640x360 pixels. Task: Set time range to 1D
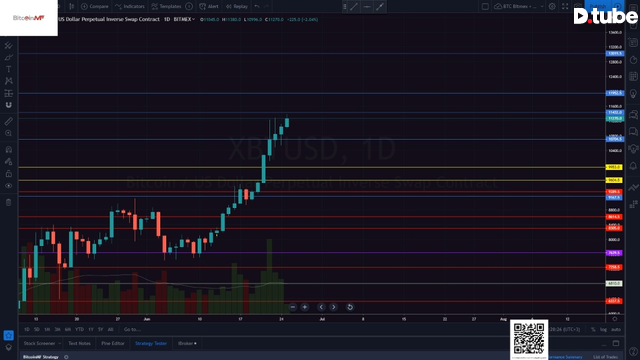click(27, 329)
